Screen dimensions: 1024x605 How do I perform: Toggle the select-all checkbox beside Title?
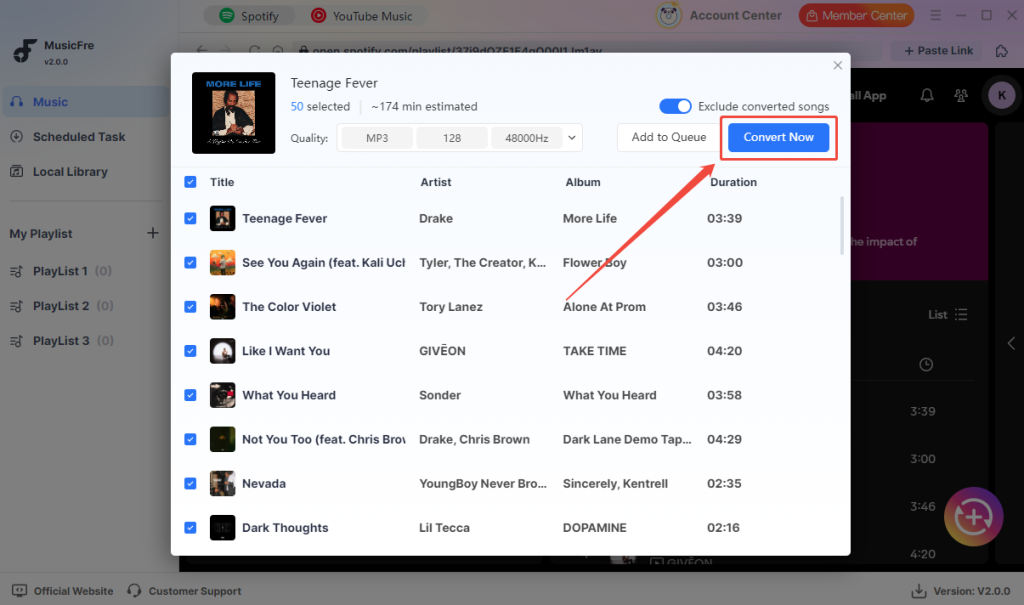190,182
